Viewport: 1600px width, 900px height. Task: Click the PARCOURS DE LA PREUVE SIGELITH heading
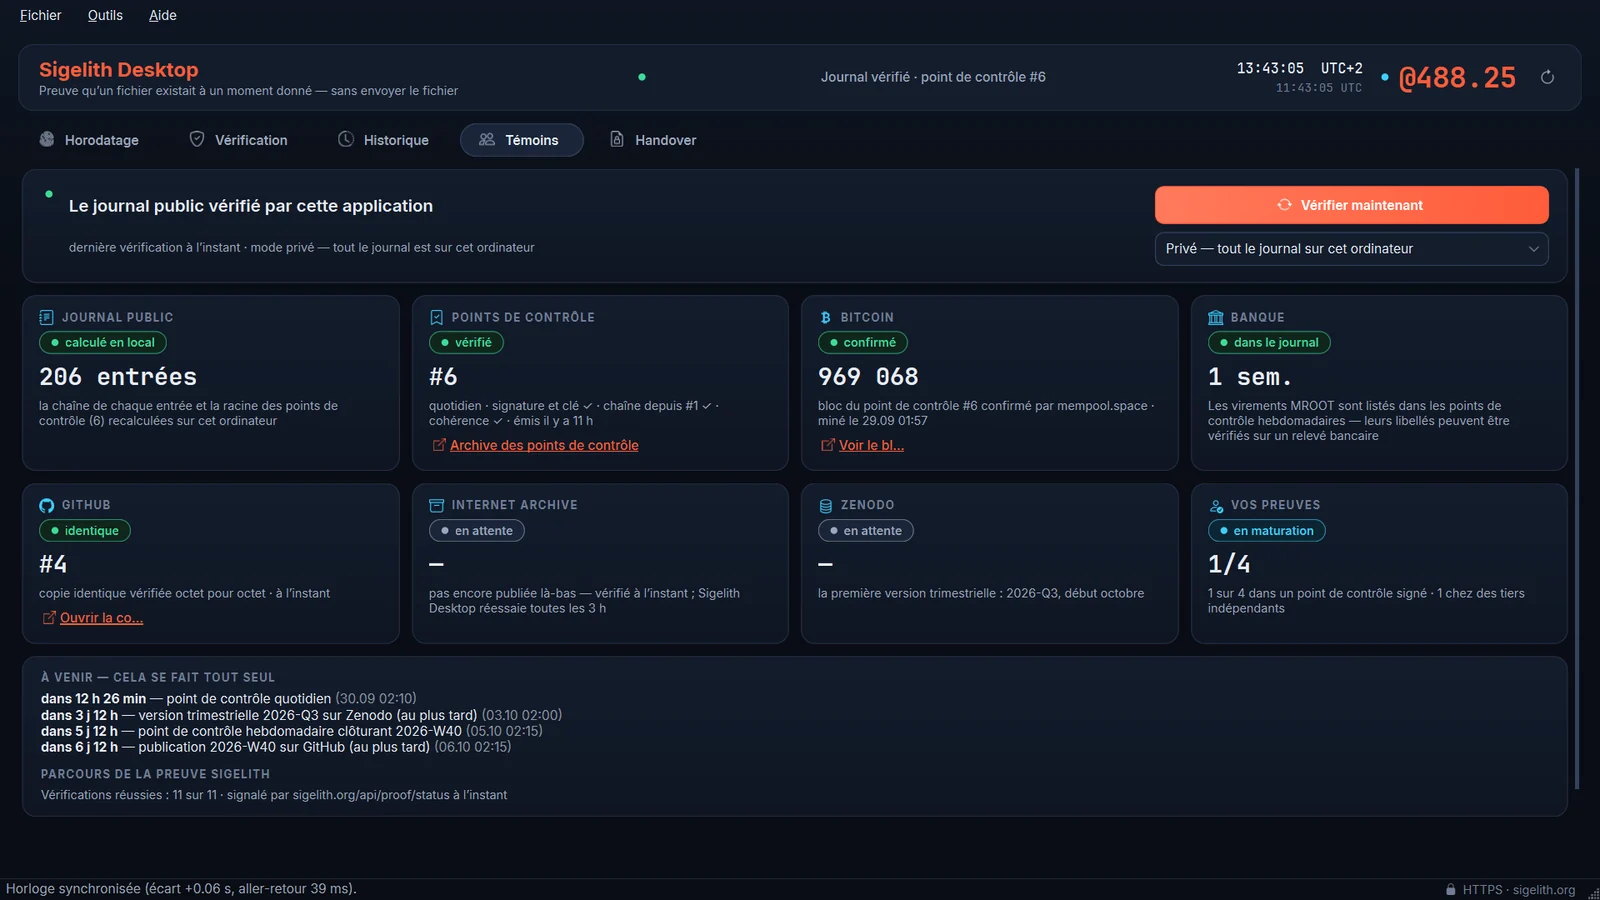tap(155, 774)
